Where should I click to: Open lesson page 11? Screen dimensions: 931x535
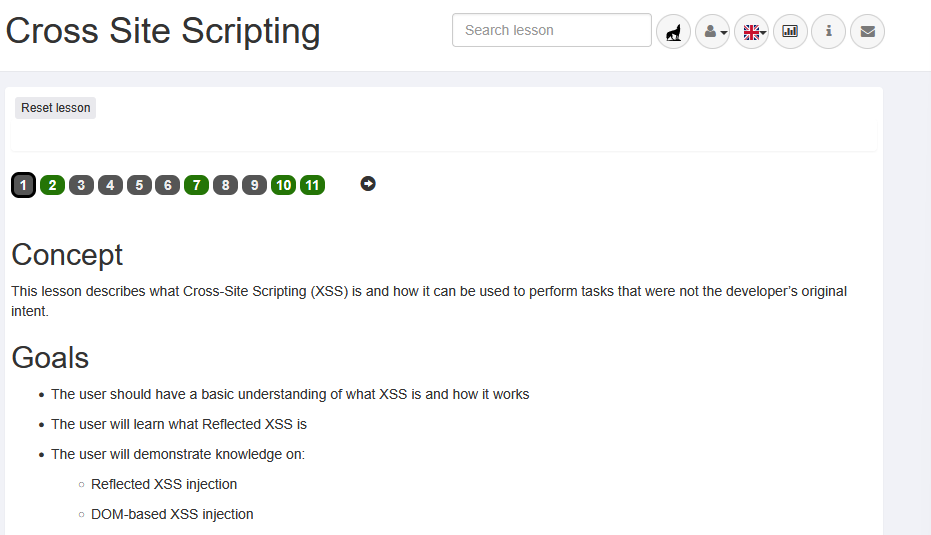(313, 185)
